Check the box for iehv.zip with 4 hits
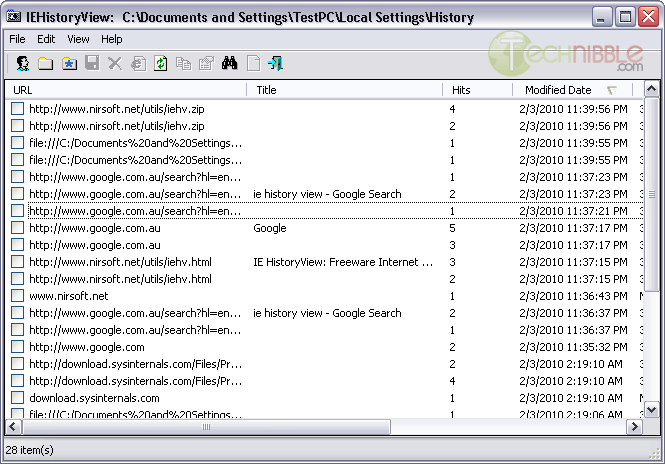665x464 pixels. point(17,109)
